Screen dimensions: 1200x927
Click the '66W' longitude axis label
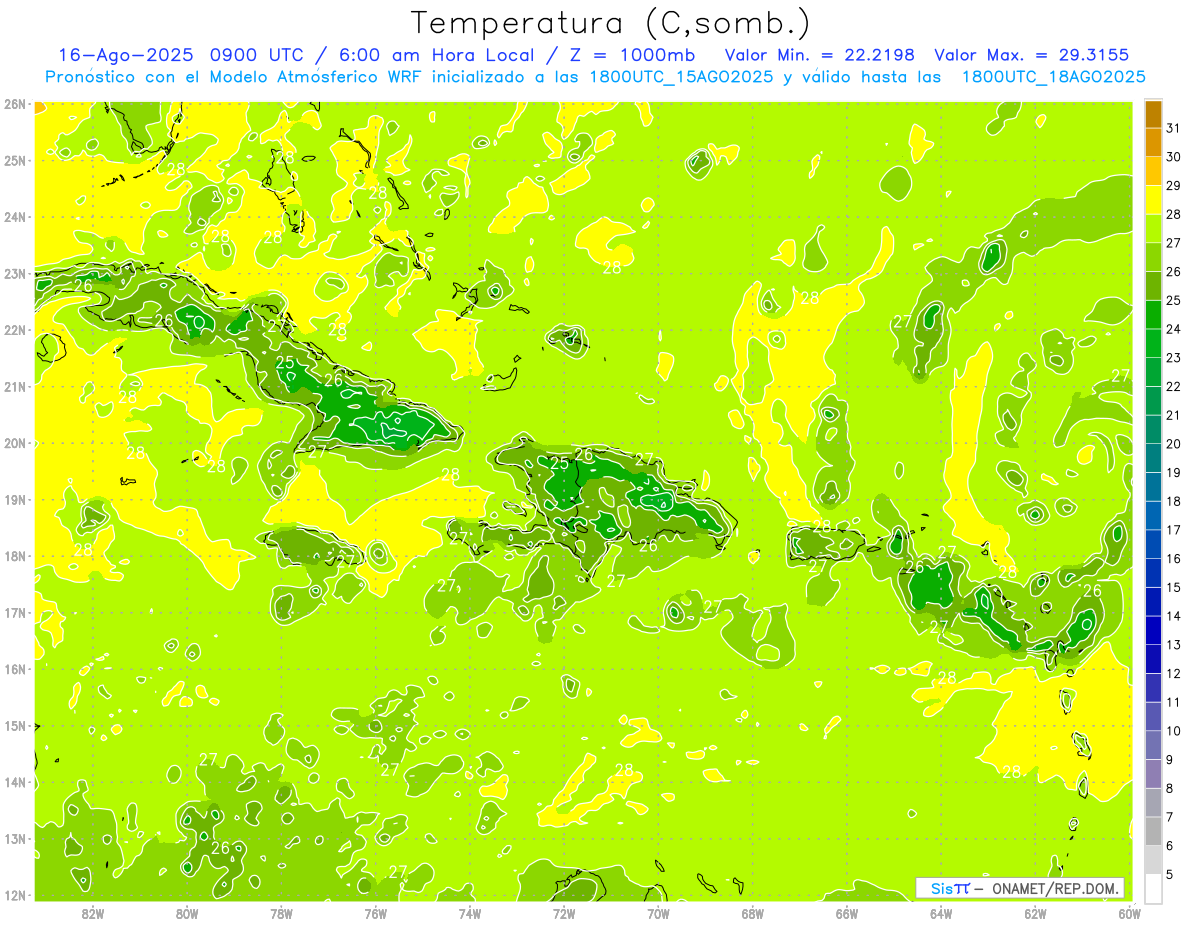point(847,912)
